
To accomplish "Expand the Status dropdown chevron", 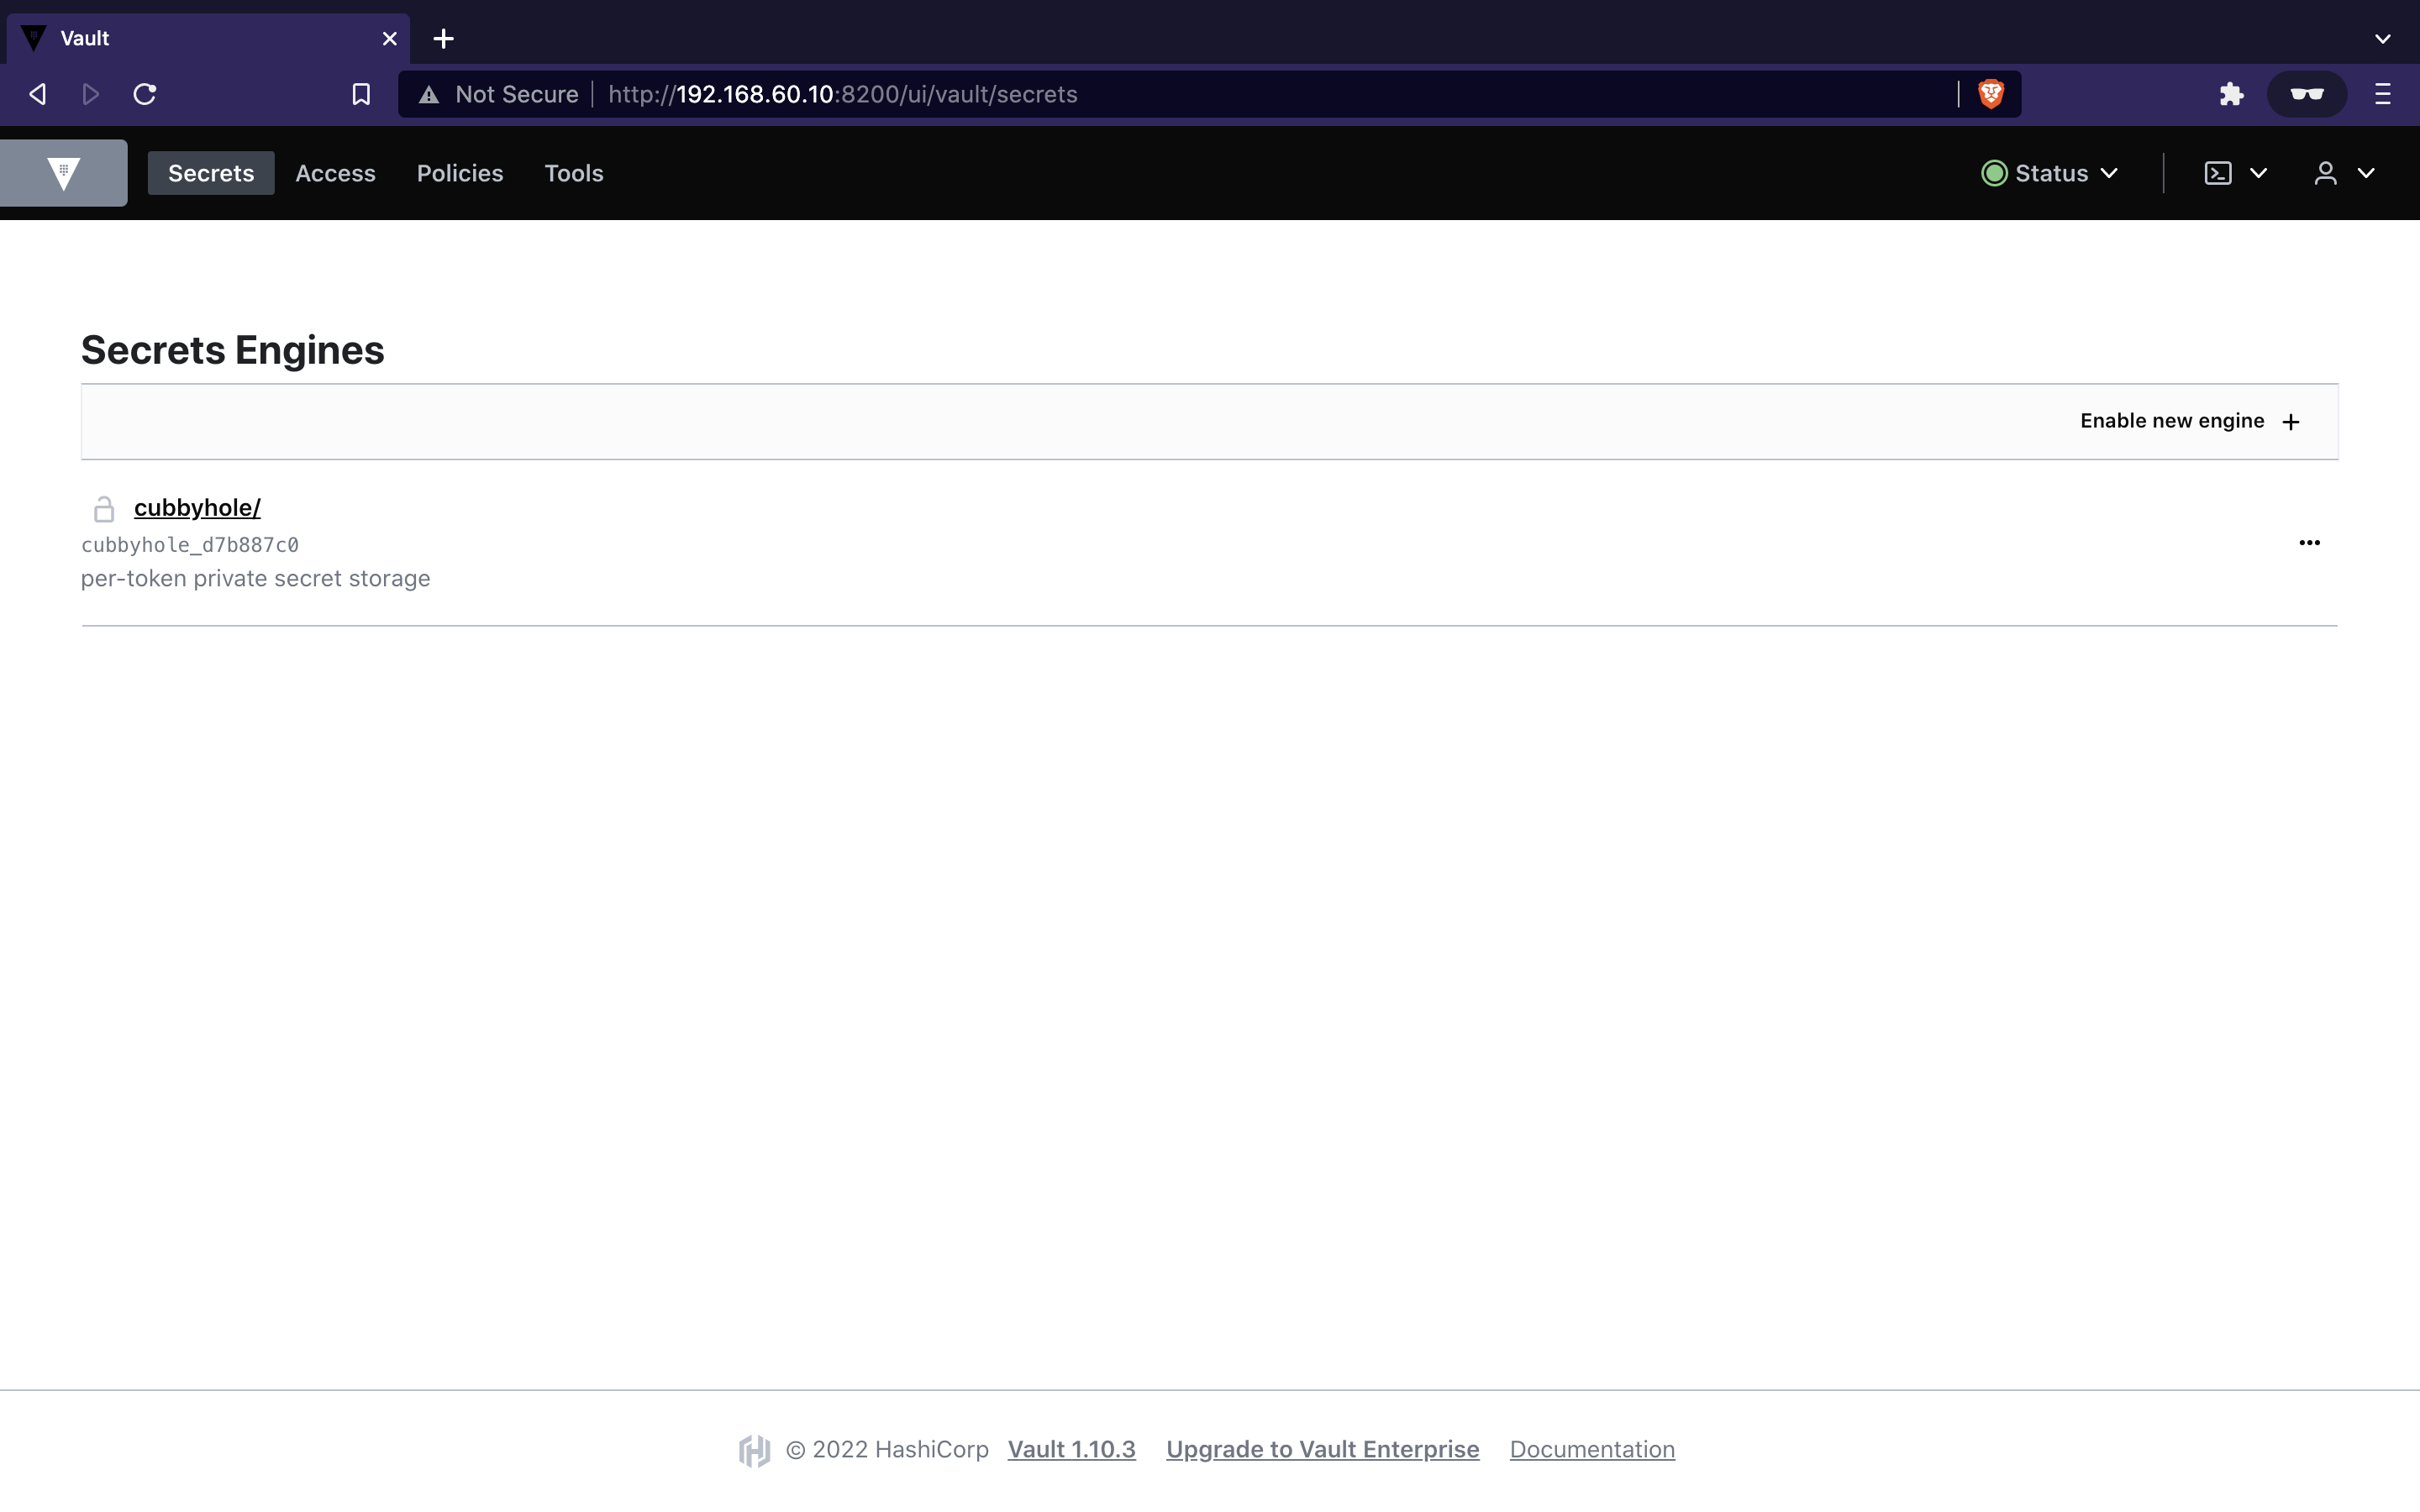I will [2110, 172].
